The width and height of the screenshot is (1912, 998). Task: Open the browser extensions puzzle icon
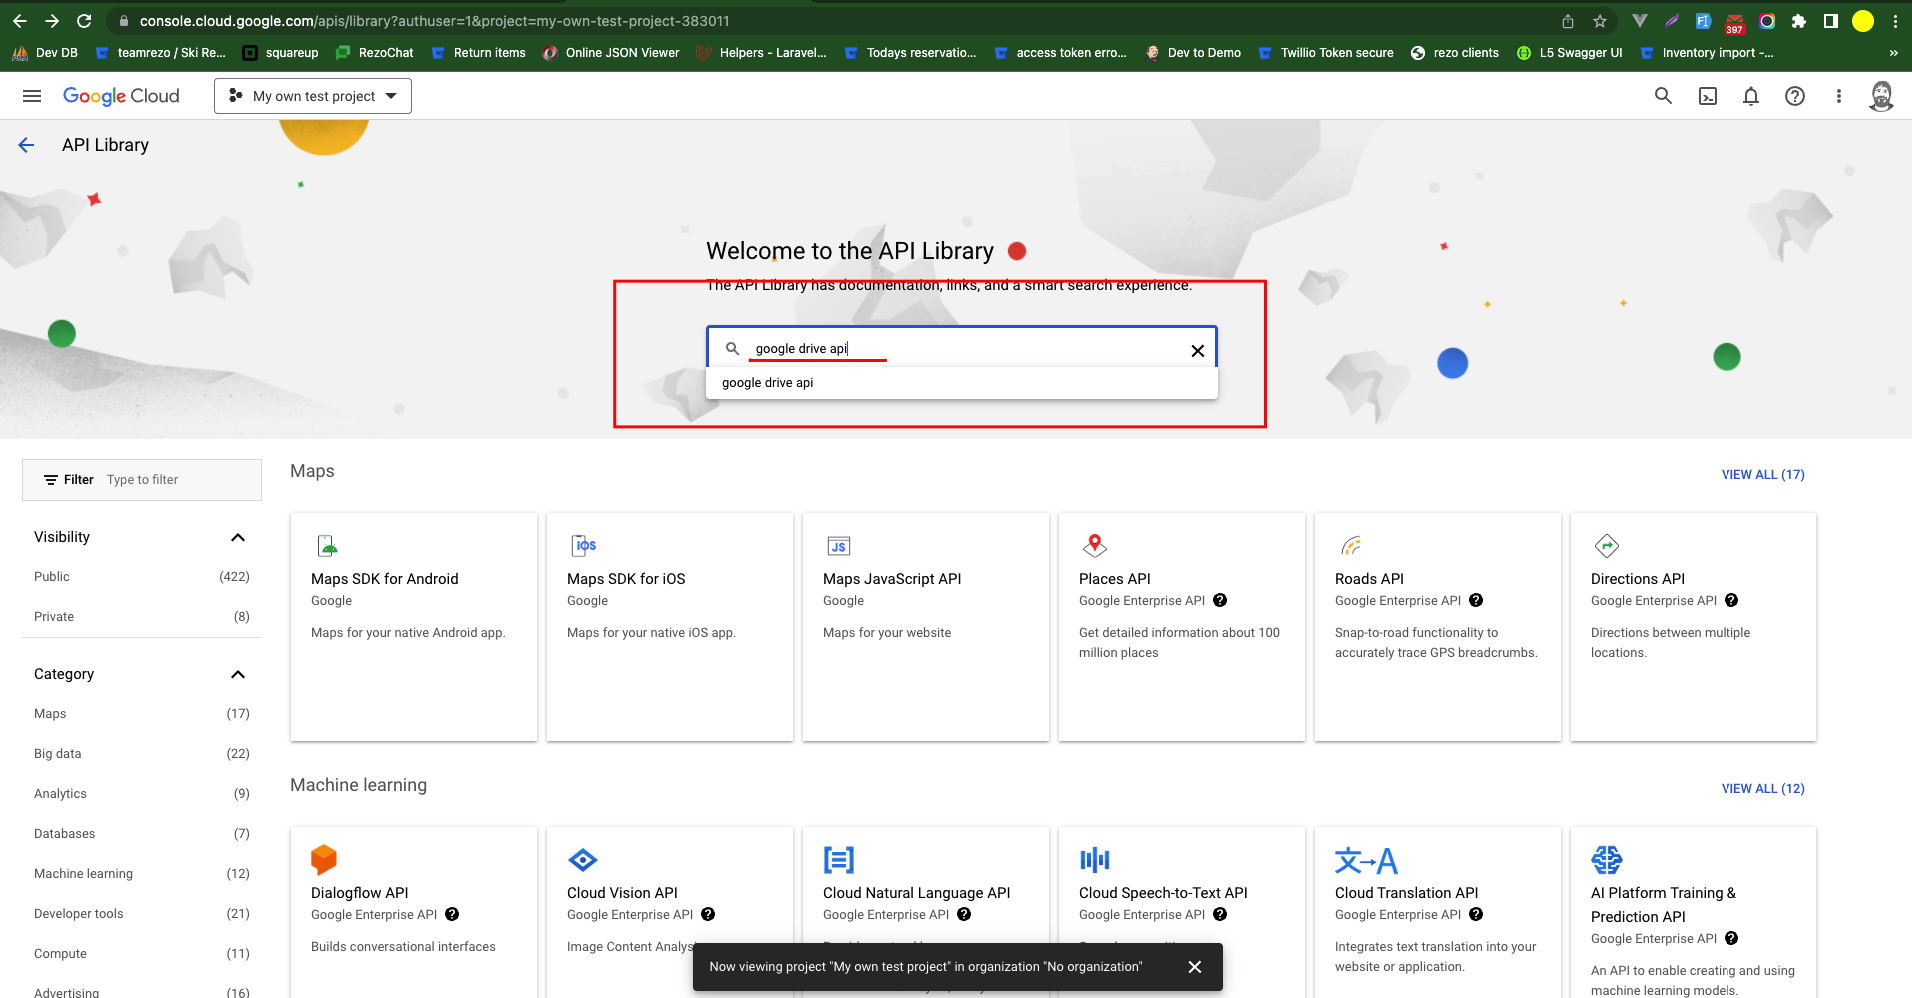pos(1799,21)
